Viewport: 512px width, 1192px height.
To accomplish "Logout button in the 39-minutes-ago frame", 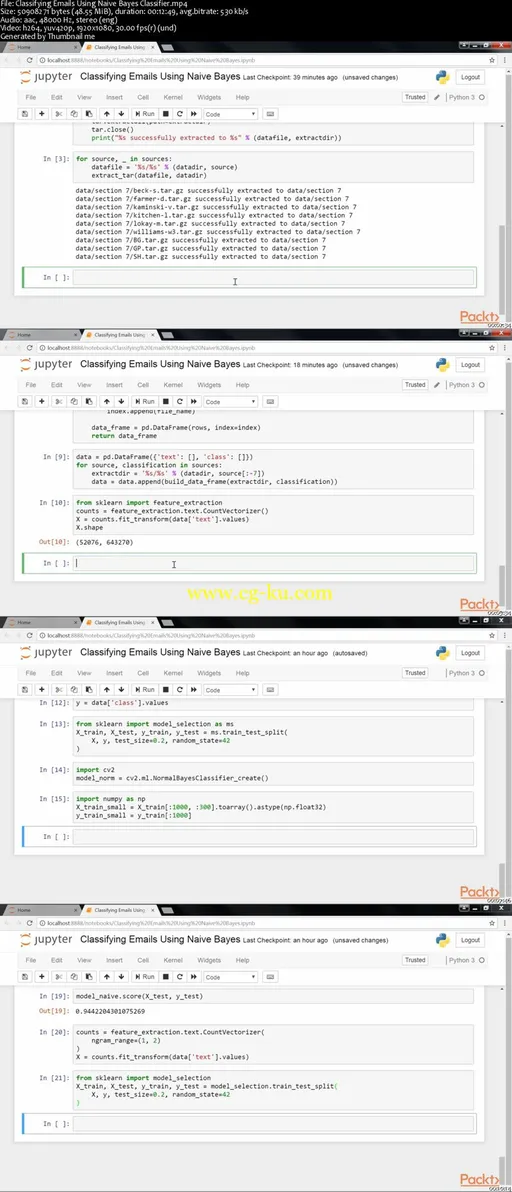I will pyautogui.click(x=470, y=77).
